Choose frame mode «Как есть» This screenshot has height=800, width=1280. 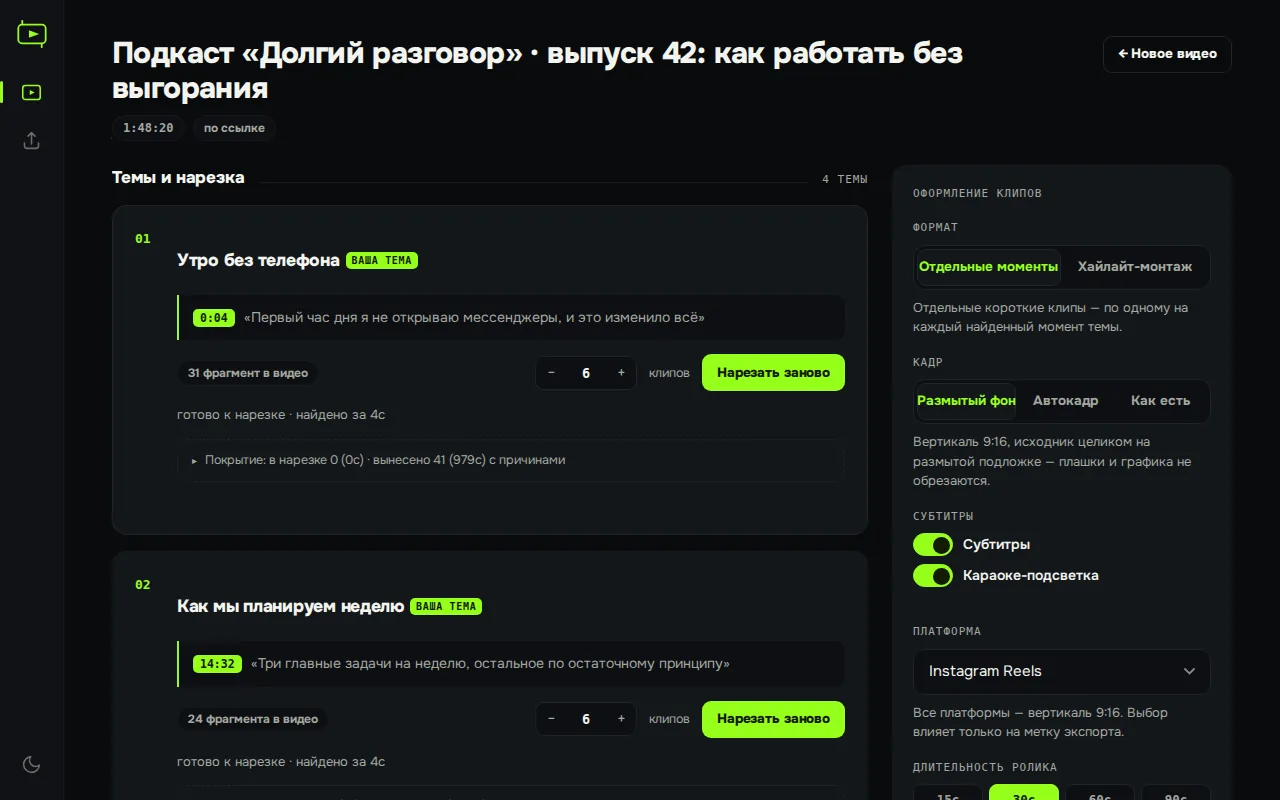coord(1160,401)
